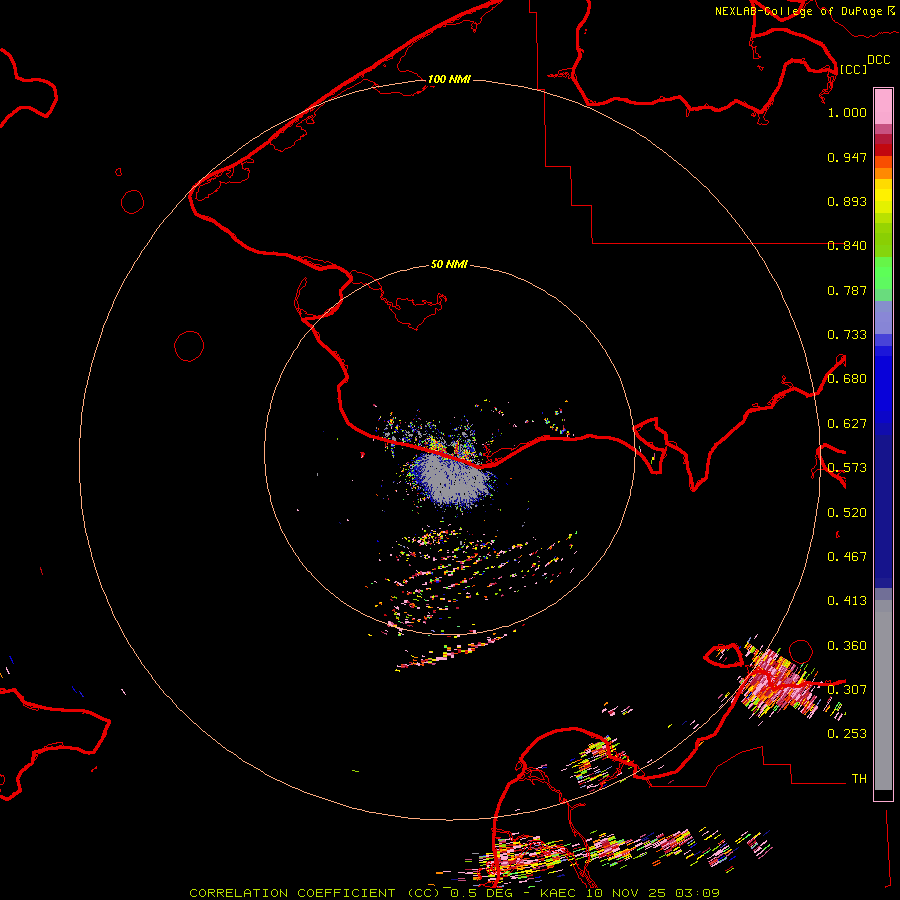This screenshot has height=900, width=900.
Task: Pick the light pink swatch at color bar top
Action: [x=883, y=106]
